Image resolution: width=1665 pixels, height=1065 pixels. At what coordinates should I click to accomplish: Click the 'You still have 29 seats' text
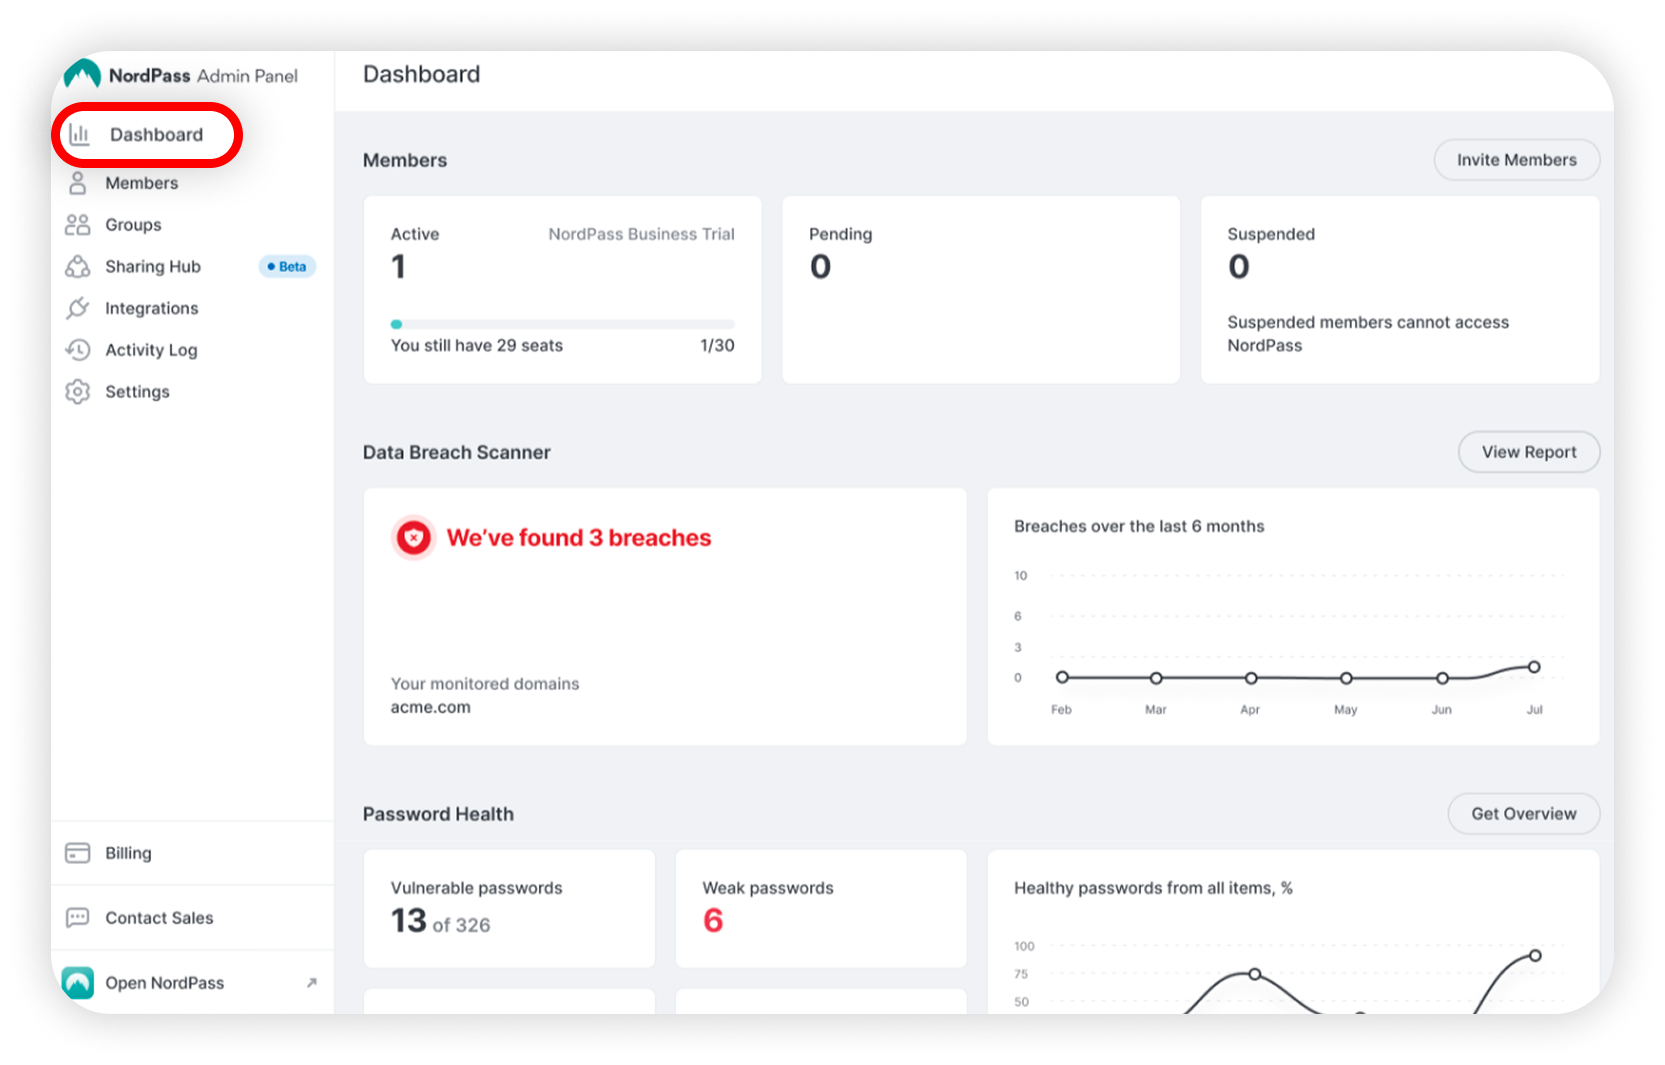(x=477, y=345)
